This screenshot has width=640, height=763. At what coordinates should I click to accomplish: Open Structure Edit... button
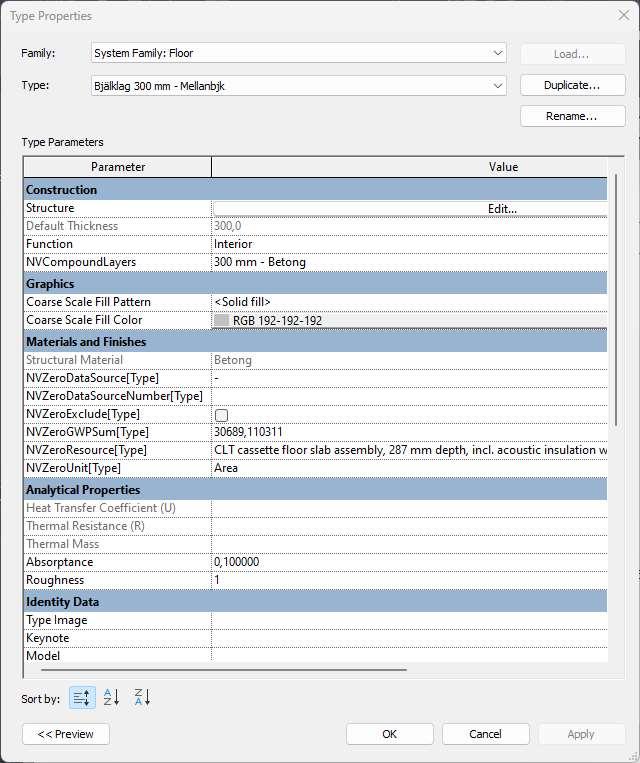click(x=410, y=209)
